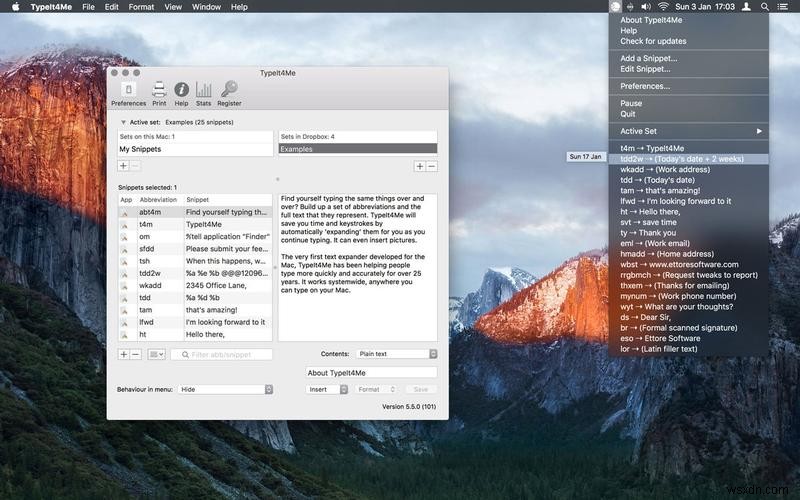Remove the selected Dropbox set
Image resolution: width=800 pixels, height=500 pixels.
(x=432, y=166)
